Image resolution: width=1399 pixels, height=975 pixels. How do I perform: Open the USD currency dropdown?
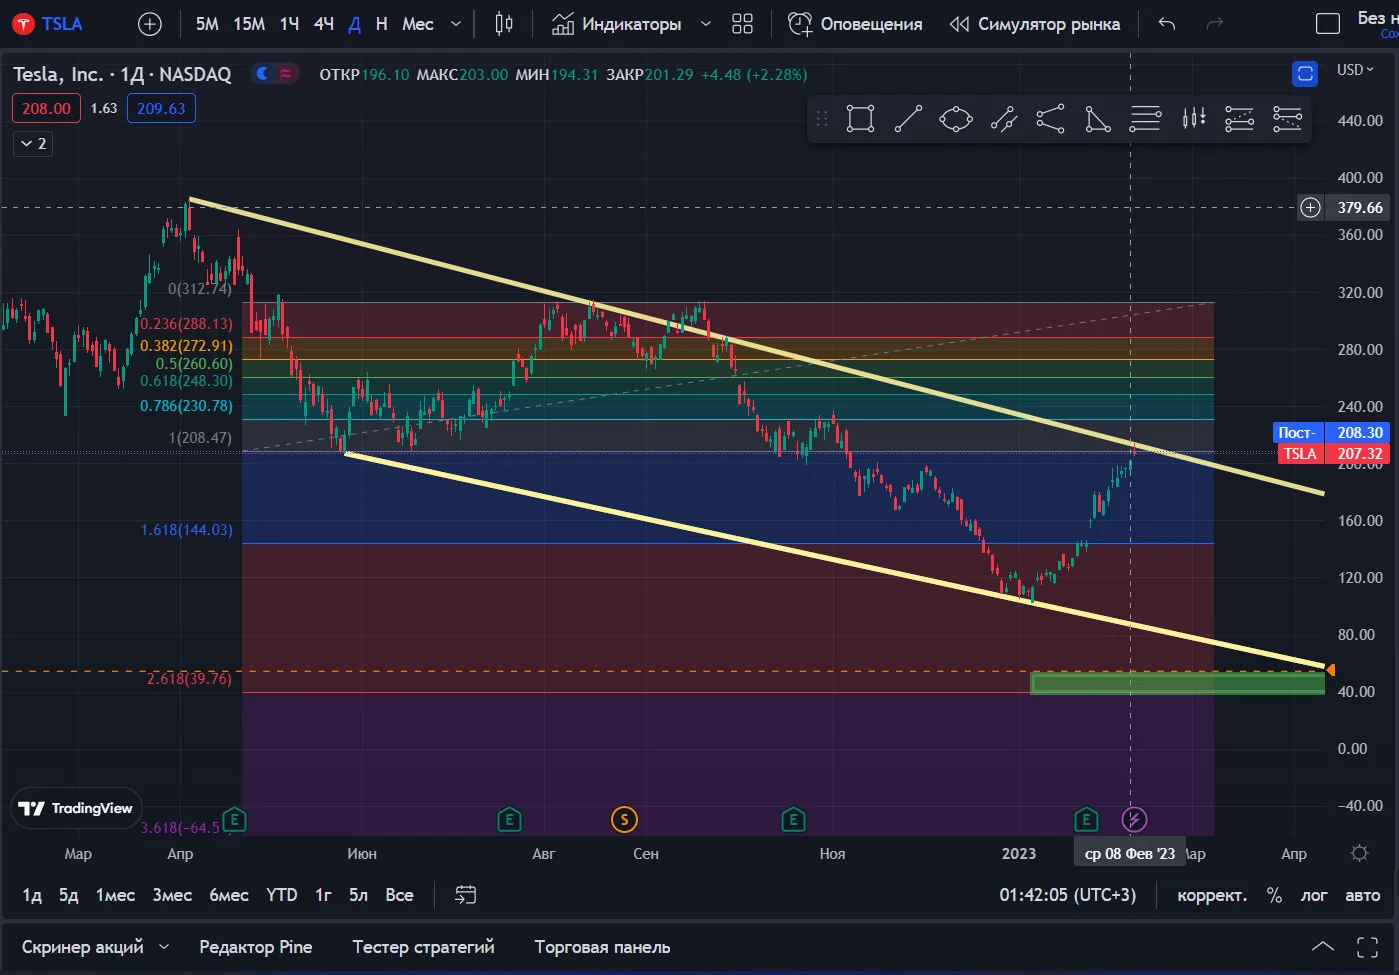coord(1356,70)
